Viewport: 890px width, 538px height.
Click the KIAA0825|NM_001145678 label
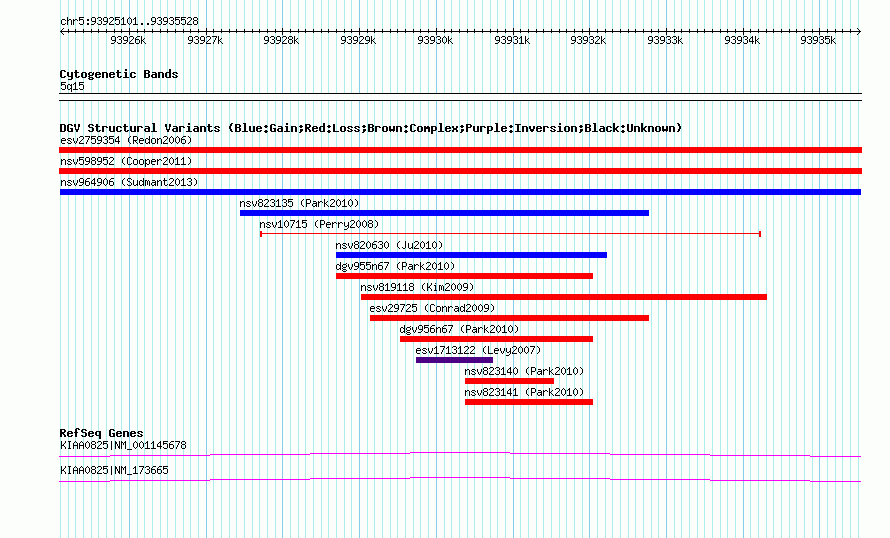123,445
